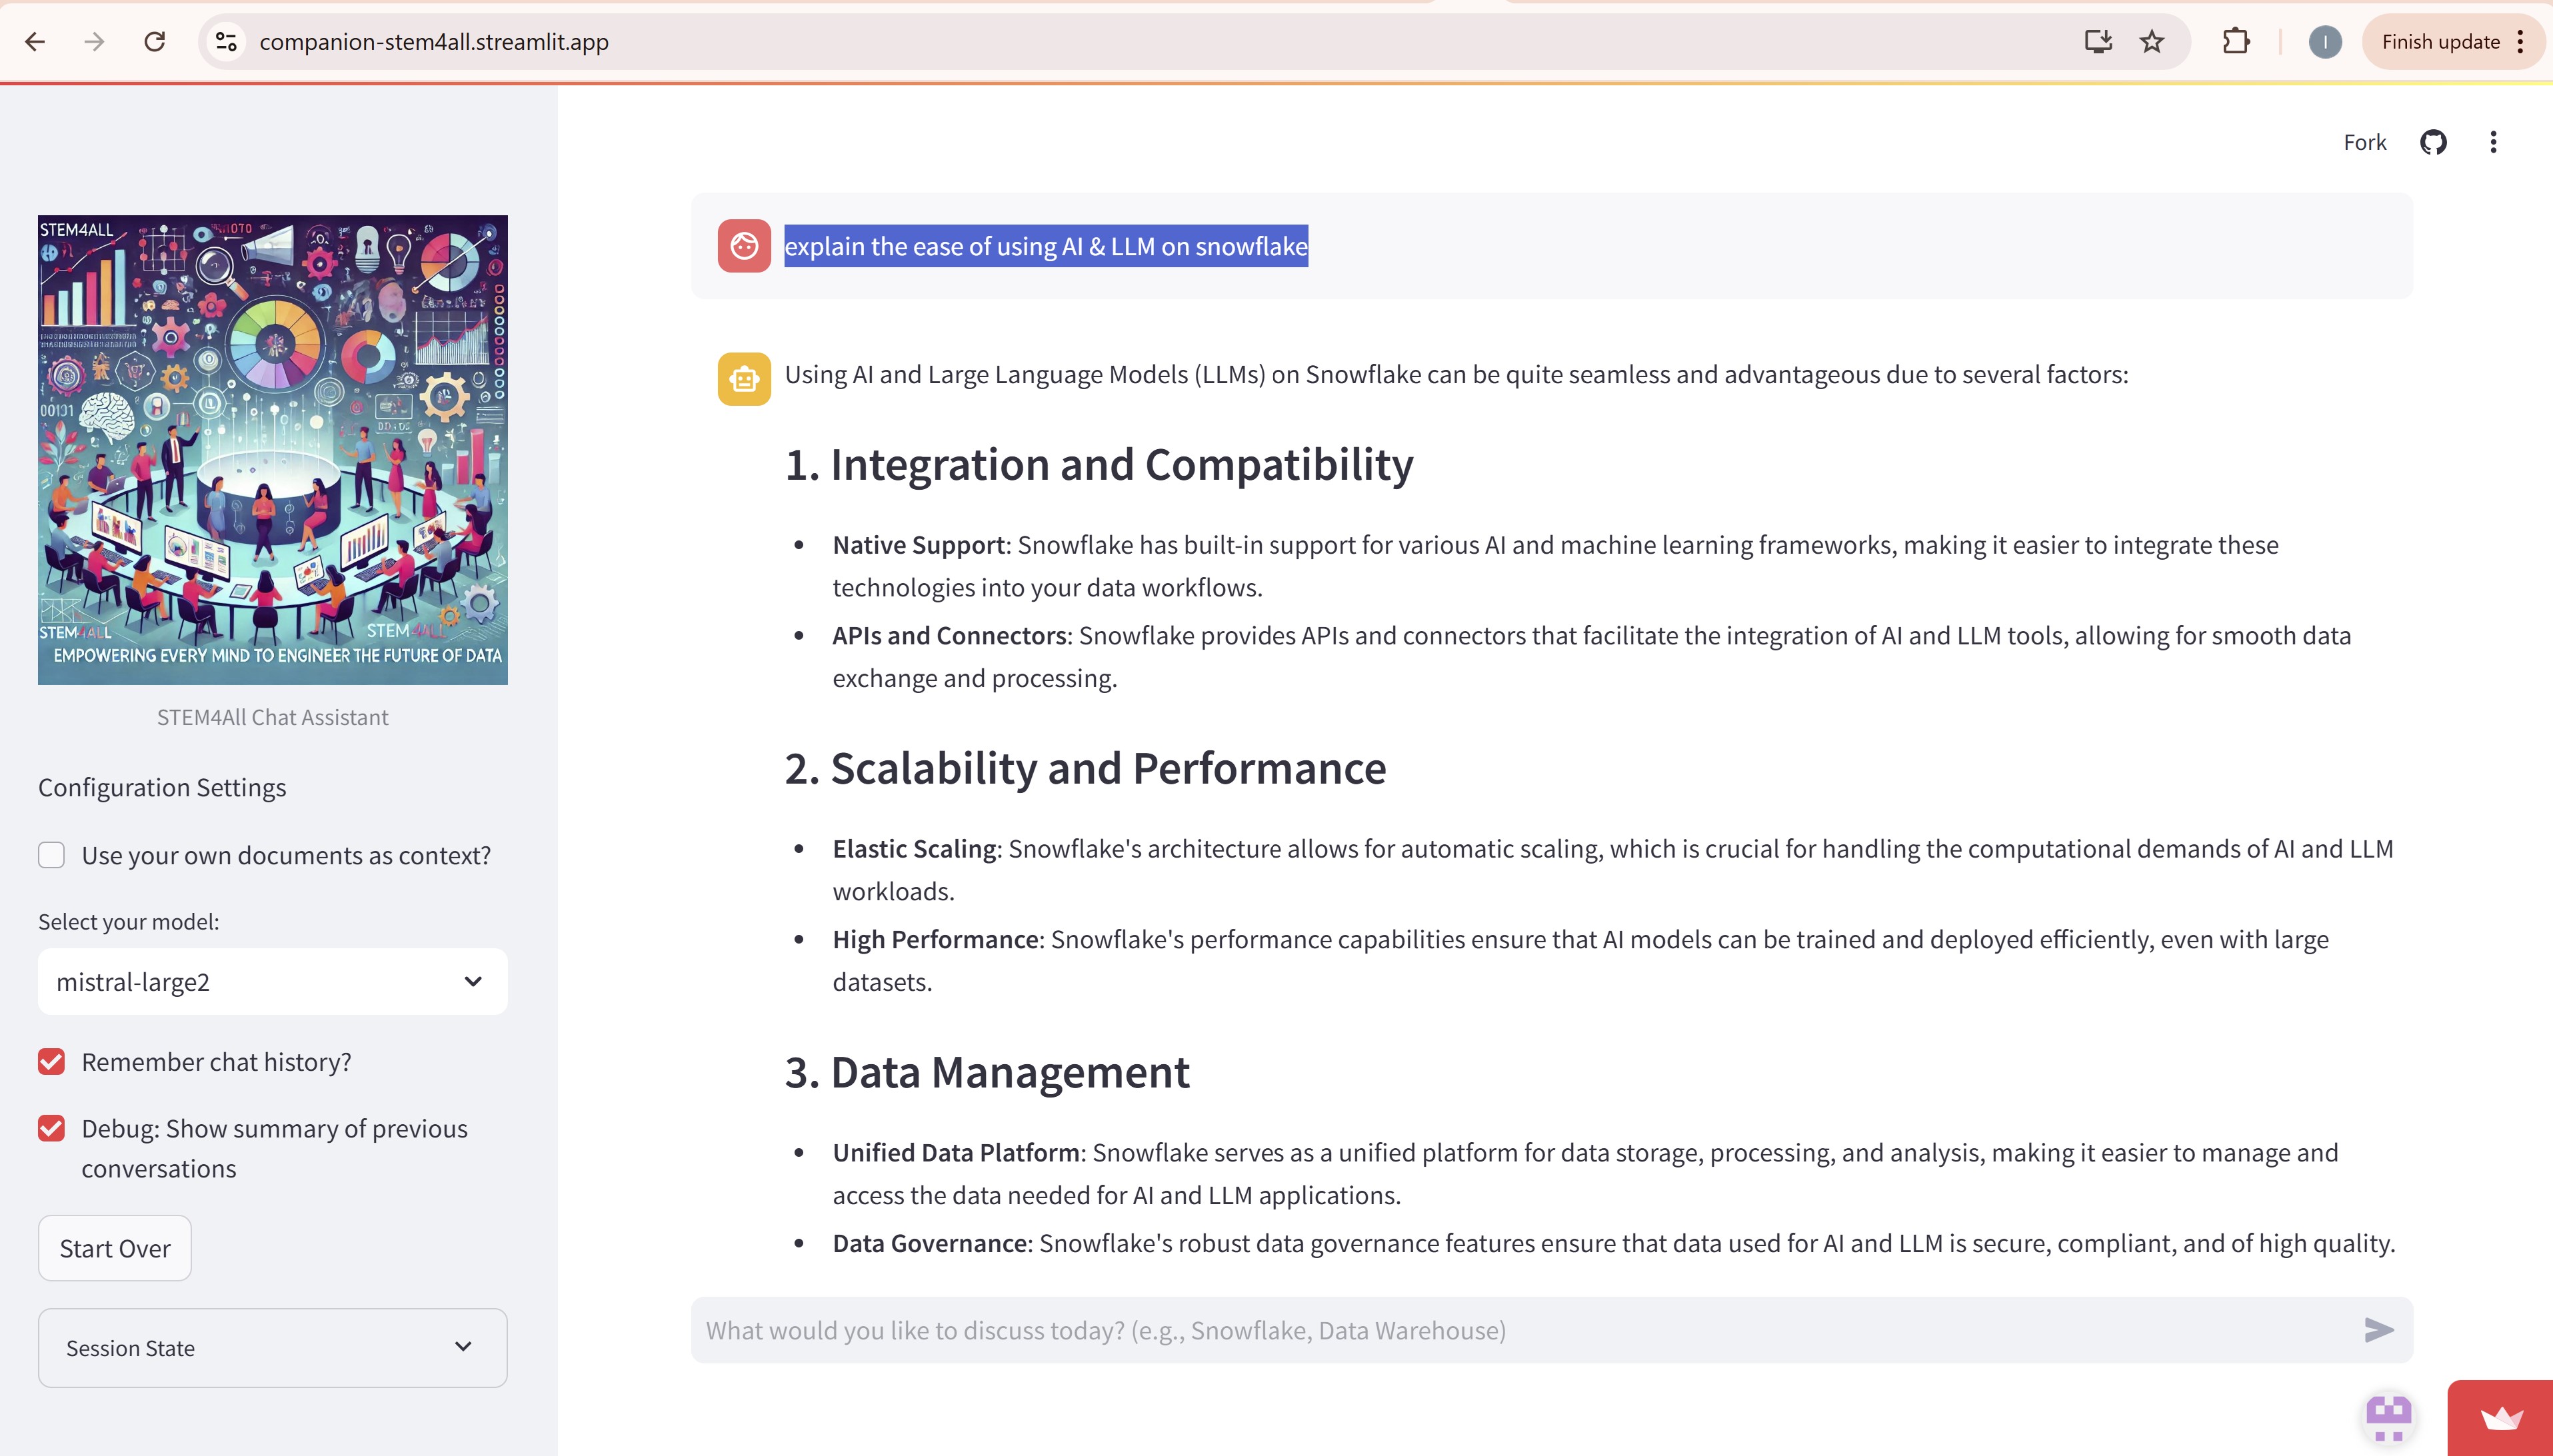This screenshot has width=2553, height=1456.
Task: Click the STEM4All sidebar banner image
Action: click(x=272, y=449)
